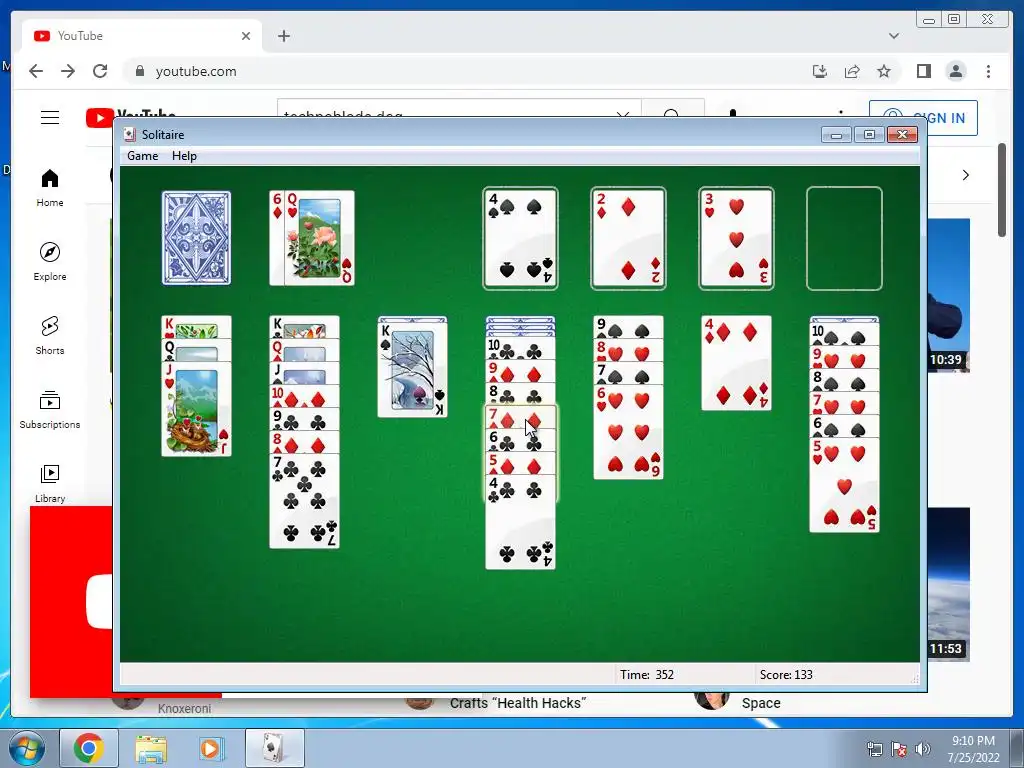The height and width of the screenshot is (768, 1024).
Task: Click the taskbar clock showing 9:10 PM
Action: point(974,749)
